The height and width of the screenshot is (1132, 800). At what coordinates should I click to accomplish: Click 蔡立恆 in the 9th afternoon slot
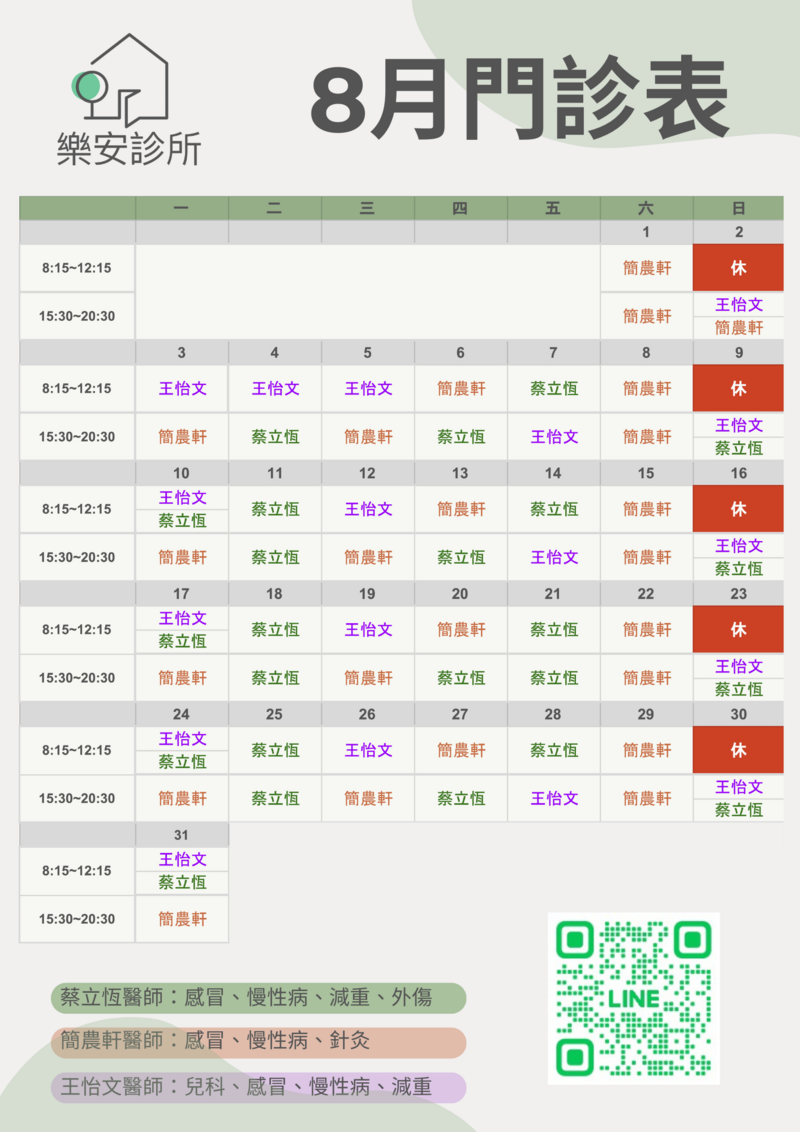pos(739,448)
